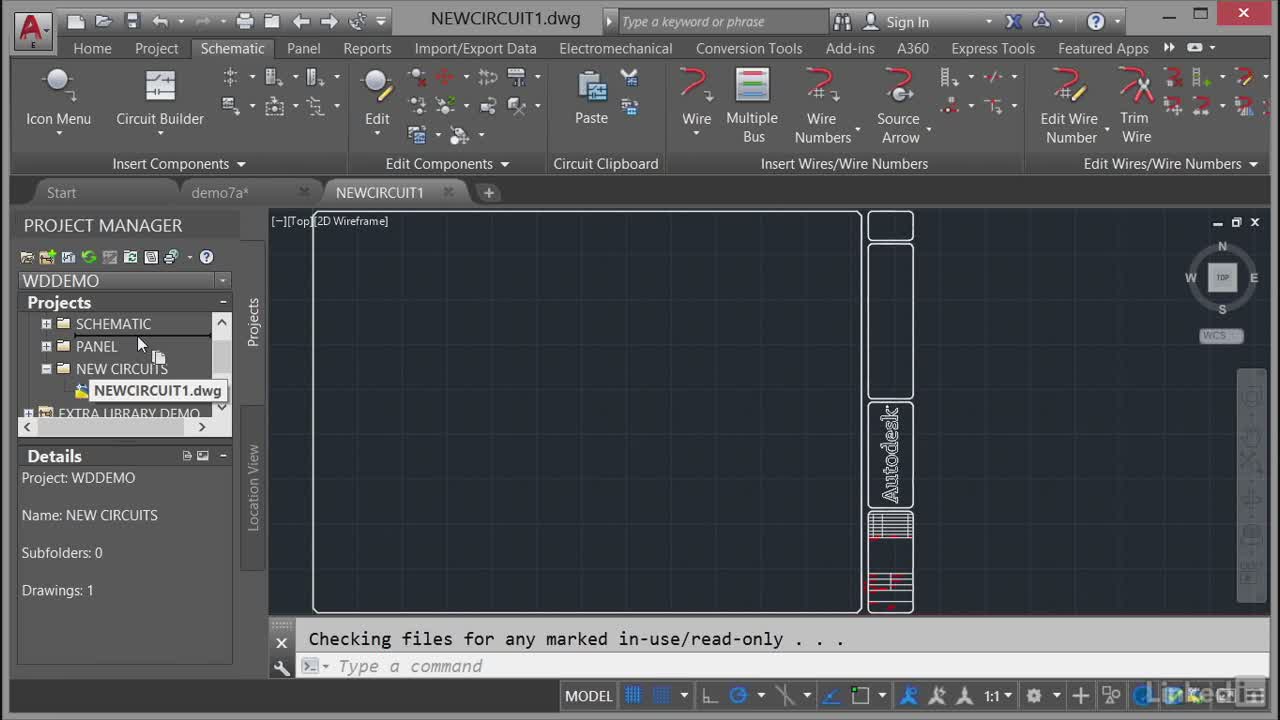Viewport: 1280px width, 720px height.
Task: Open the AutoCAD application menu A button
Action: (32, 30)
